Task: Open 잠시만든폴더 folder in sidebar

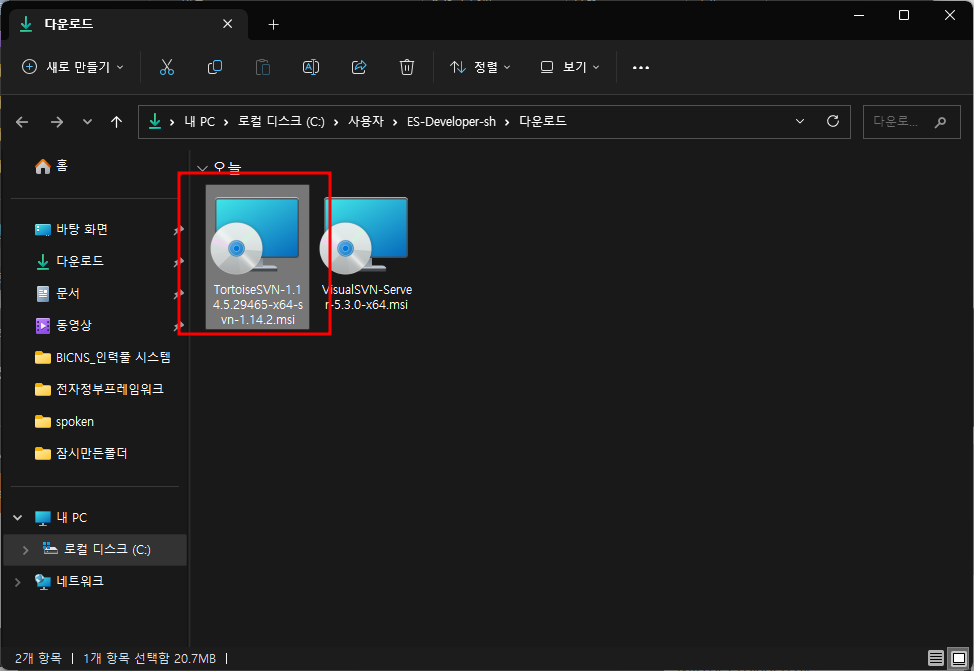Action: click(x=81, y=453)
